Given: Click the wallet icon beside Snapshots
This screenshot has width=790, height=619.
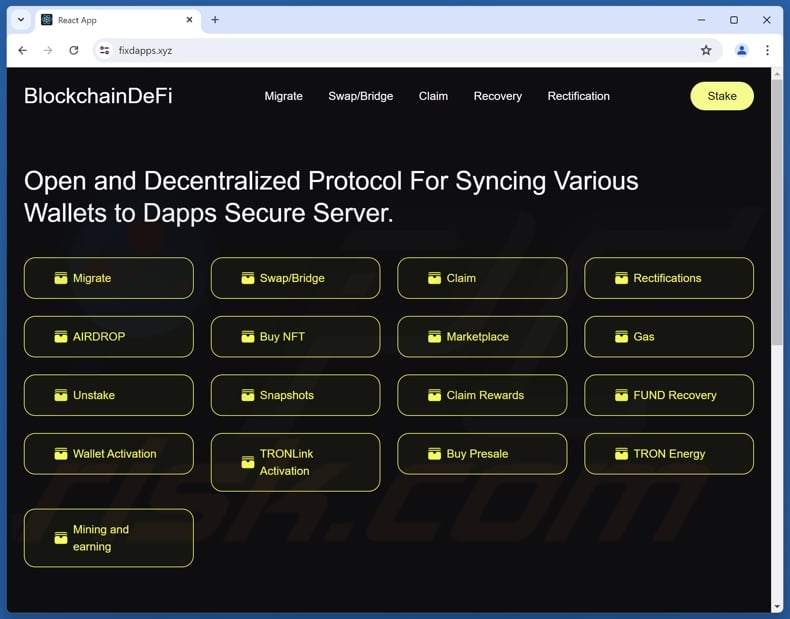Looking at the screenshot, I should click(x=248, y=395).
